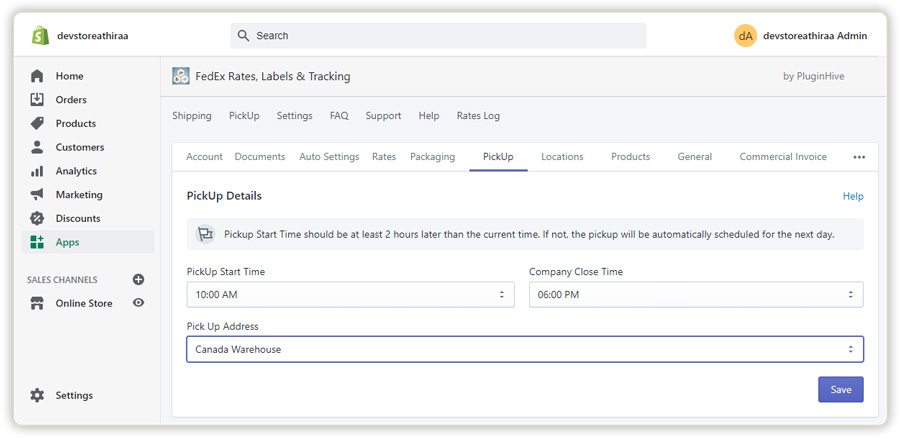Screen dimensions: 900x438
Task: Click the Settings gear icon
Action: (37, 395)
